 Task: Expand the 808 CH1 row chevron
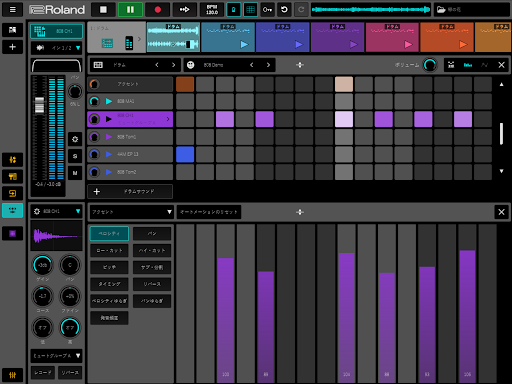click(x=168, y=119)
